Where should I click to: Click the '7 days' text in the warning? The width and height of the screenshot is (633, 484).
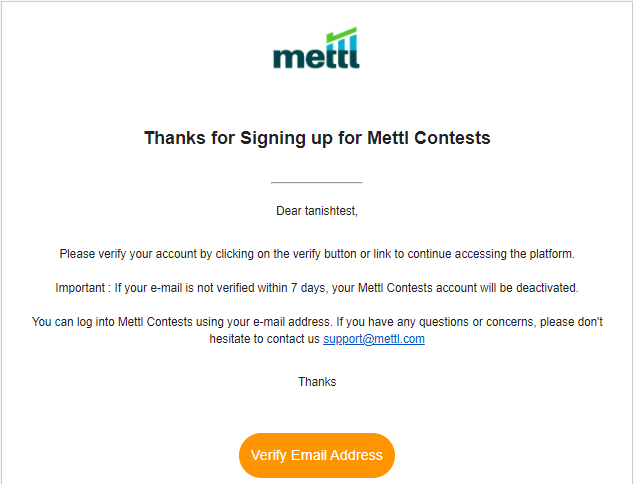(x=308, y=288)
